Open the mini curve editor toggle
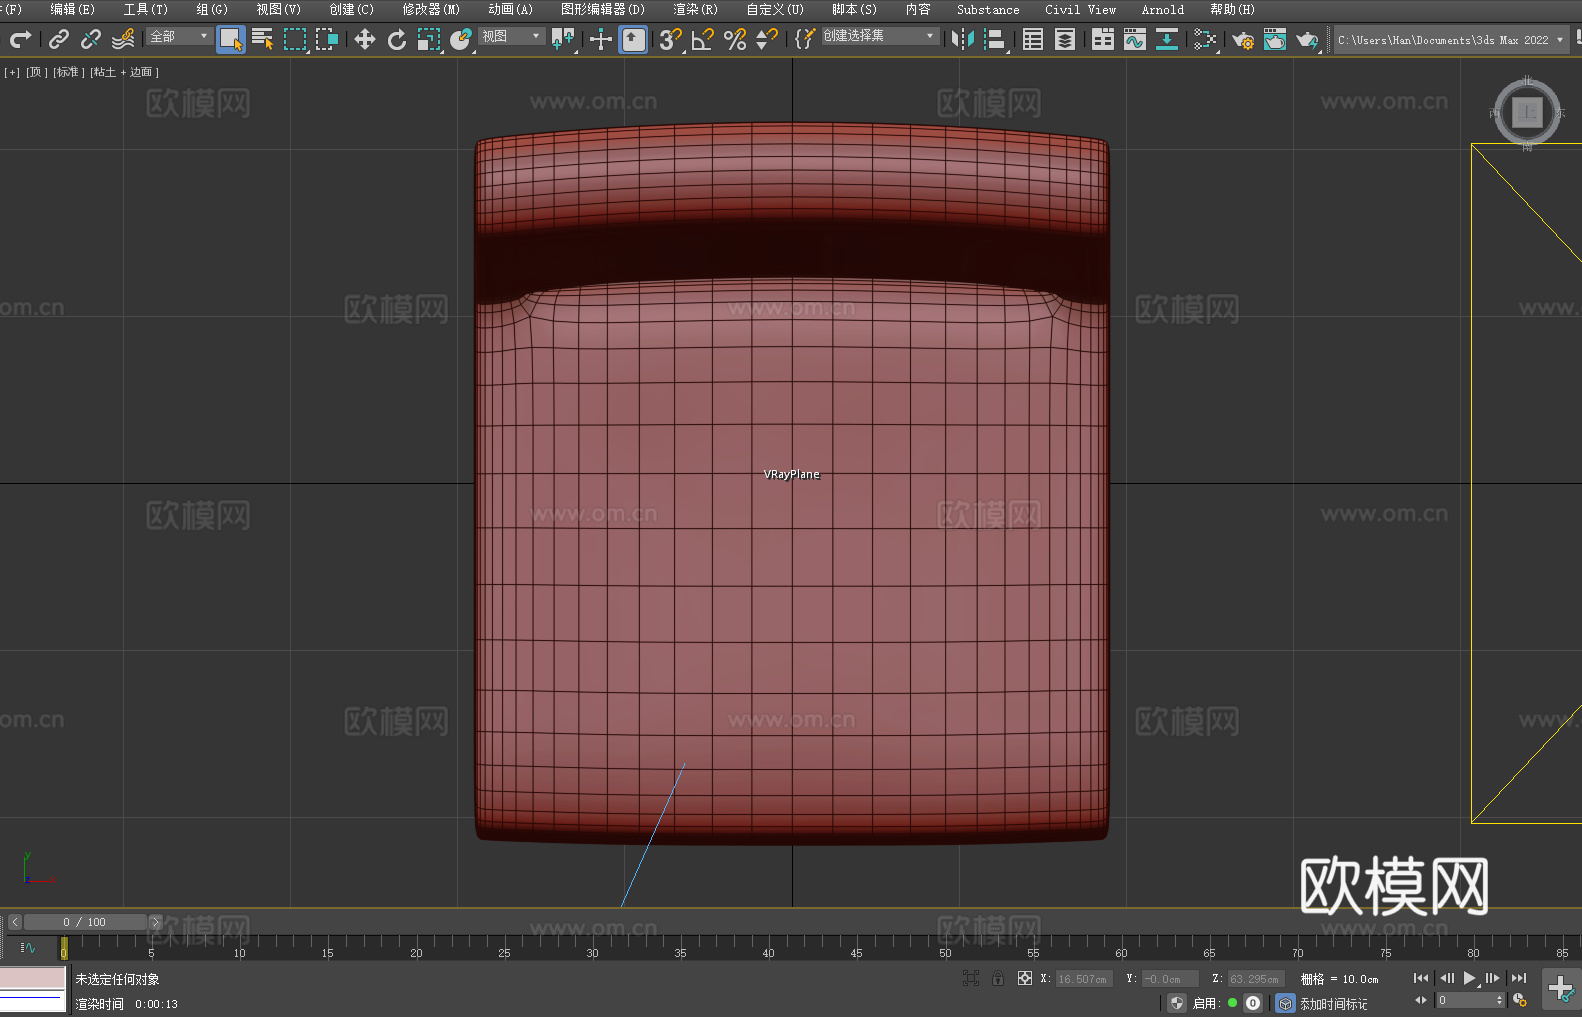The height and width of the screenshot is (1017, 1582). 27,947
